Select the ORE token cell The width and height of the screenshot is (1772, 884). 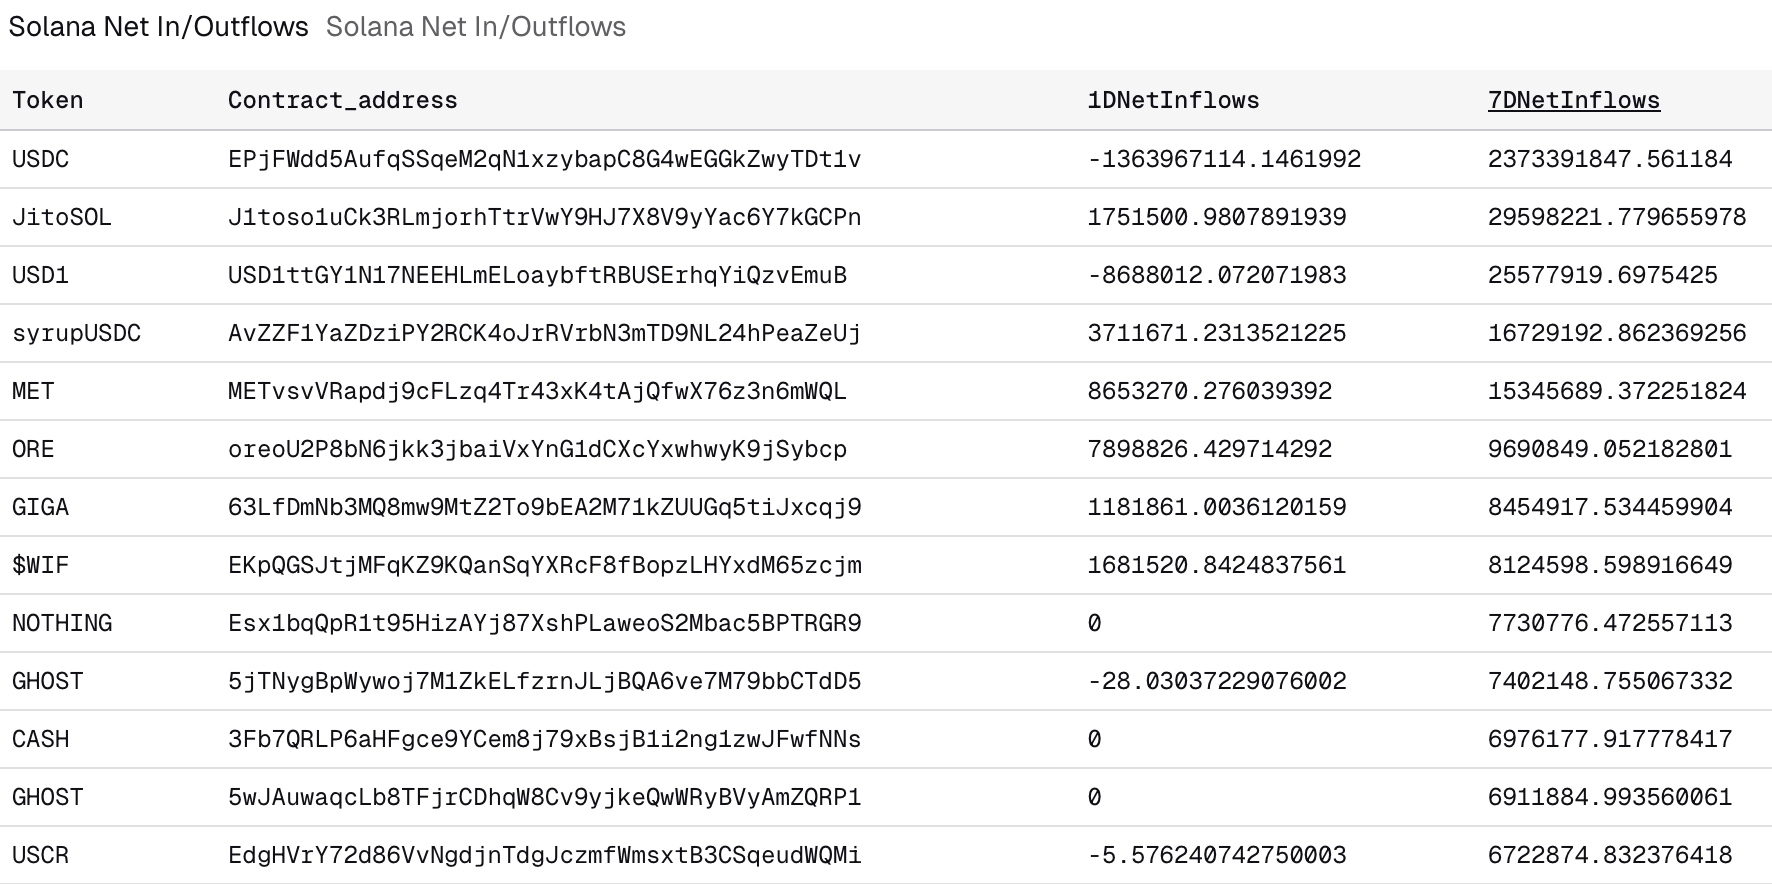click(x=33, y=449)
